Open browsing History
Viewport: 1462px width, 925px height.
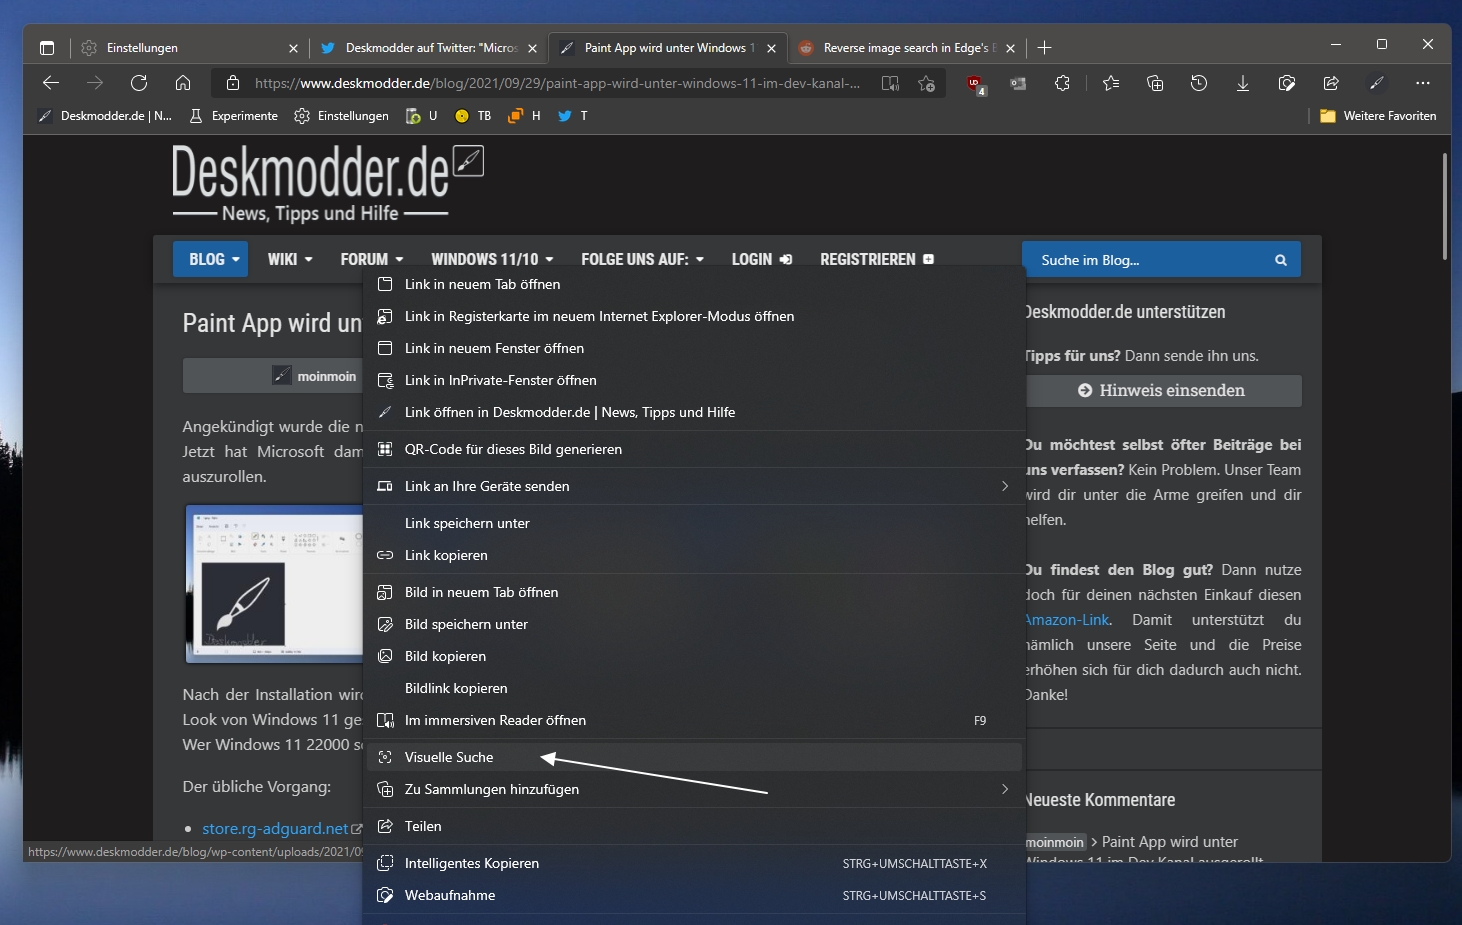click(x=1199, y=83)
